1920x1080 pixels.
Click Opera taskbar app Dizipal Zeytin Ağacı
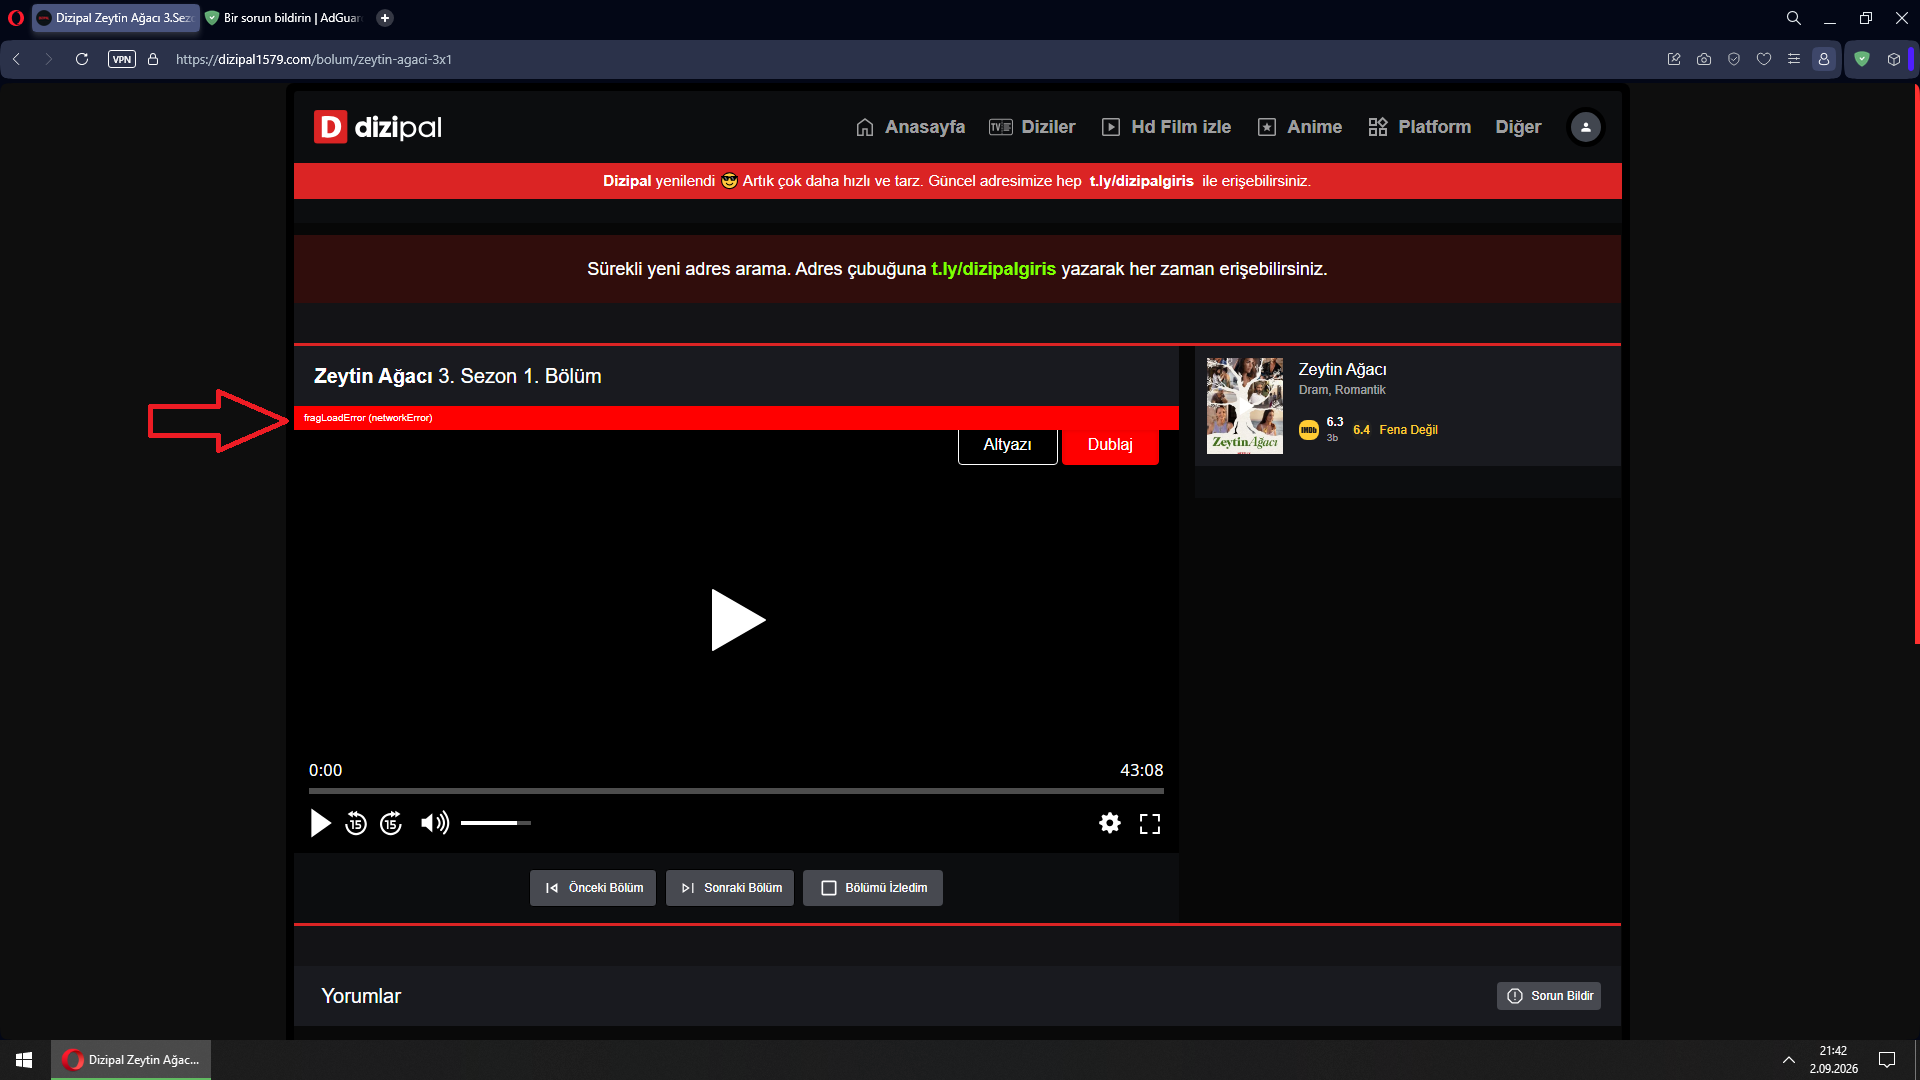click(x=131, y=1060)
